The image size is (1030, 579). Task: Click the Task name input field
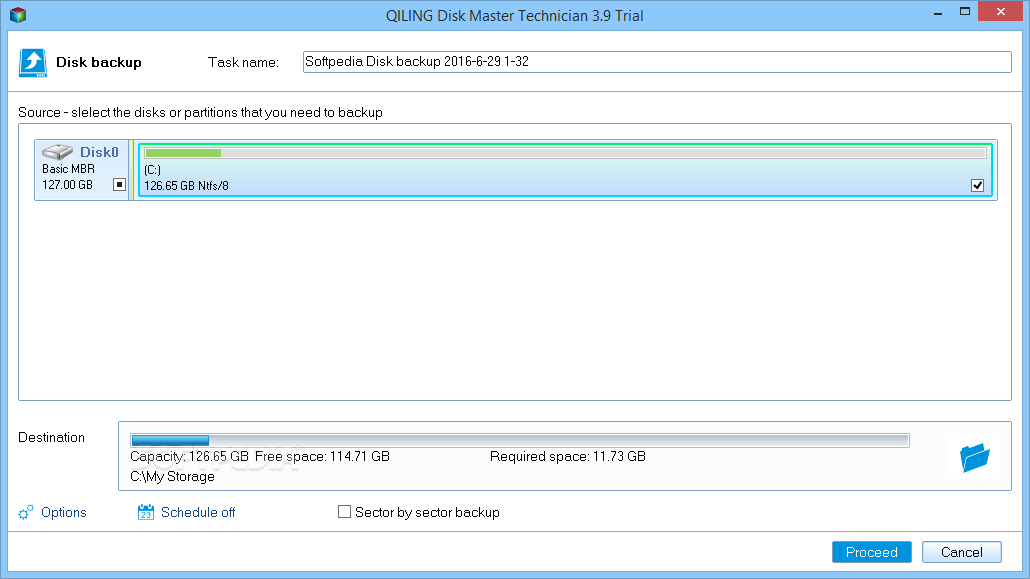pyautogui.click(x=657, y=62)
